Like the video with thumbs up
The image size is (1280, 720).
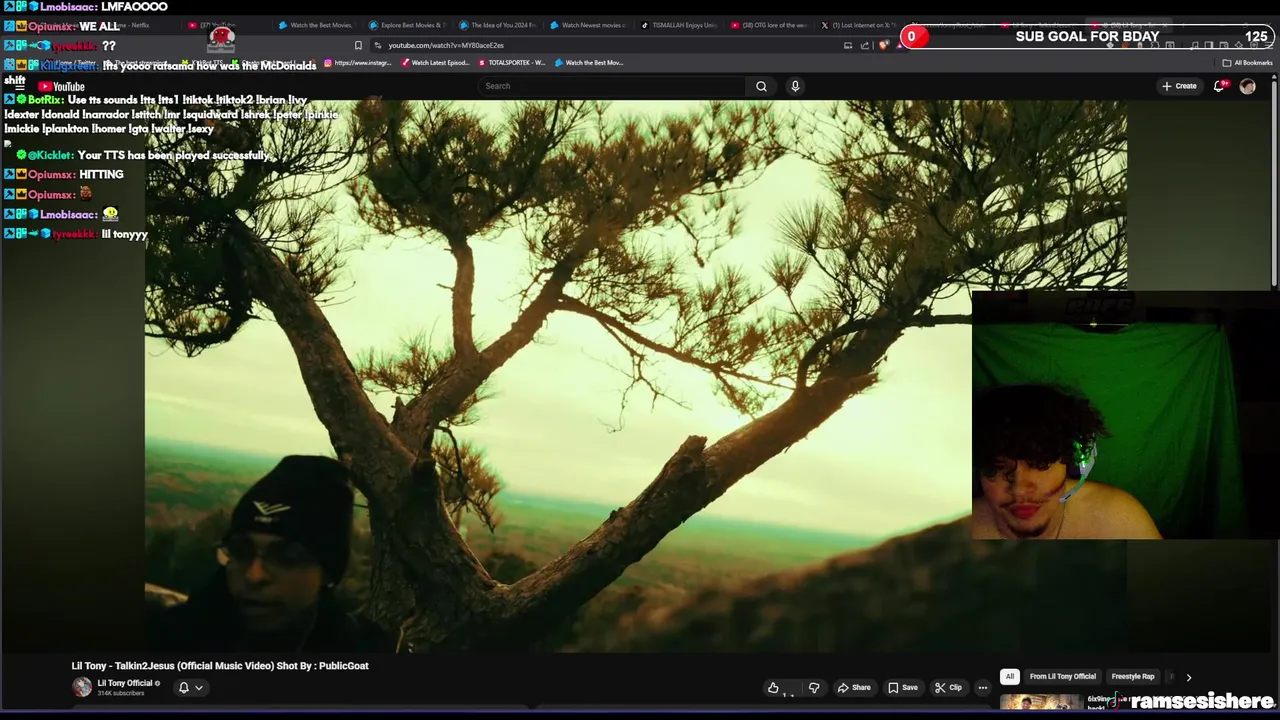pos(773,687)
